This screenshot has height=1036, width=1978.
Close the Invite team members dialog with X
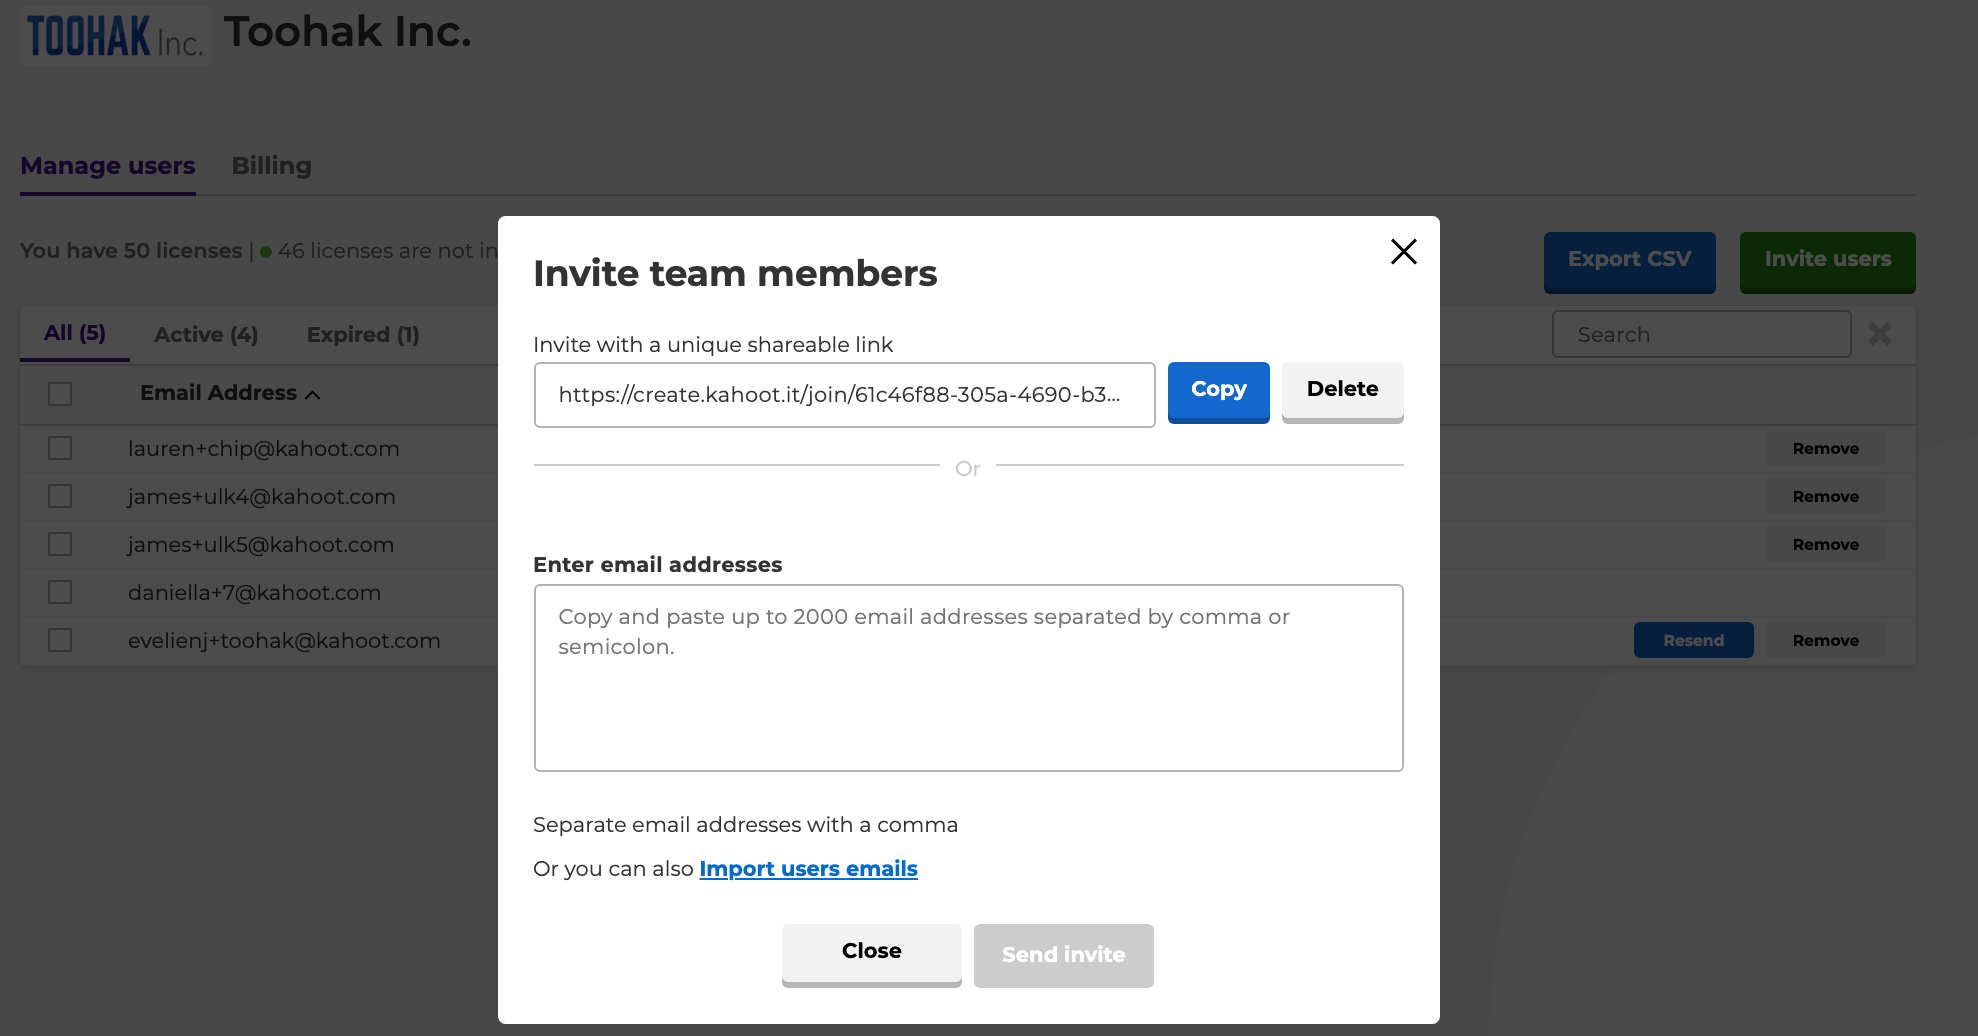click(x=1404, y=251)
